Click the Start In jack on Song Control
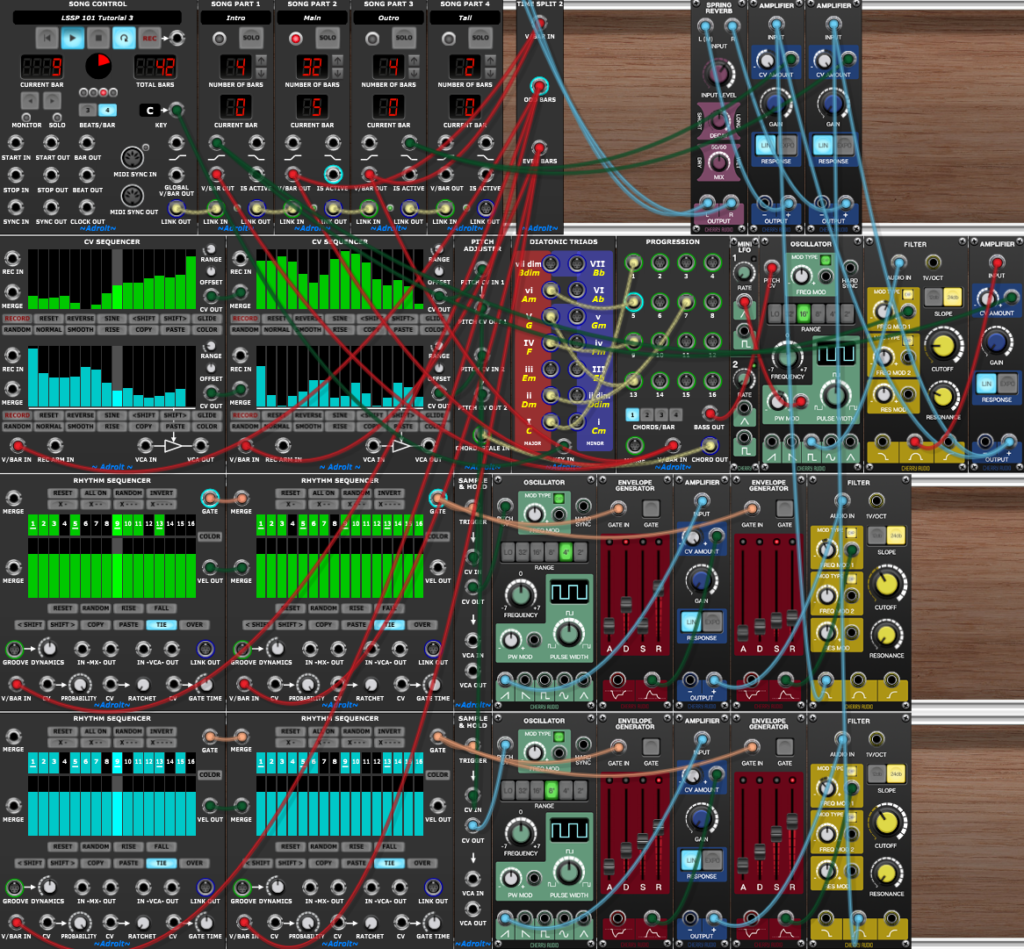 pyautogui.click(x=15, y=143)
